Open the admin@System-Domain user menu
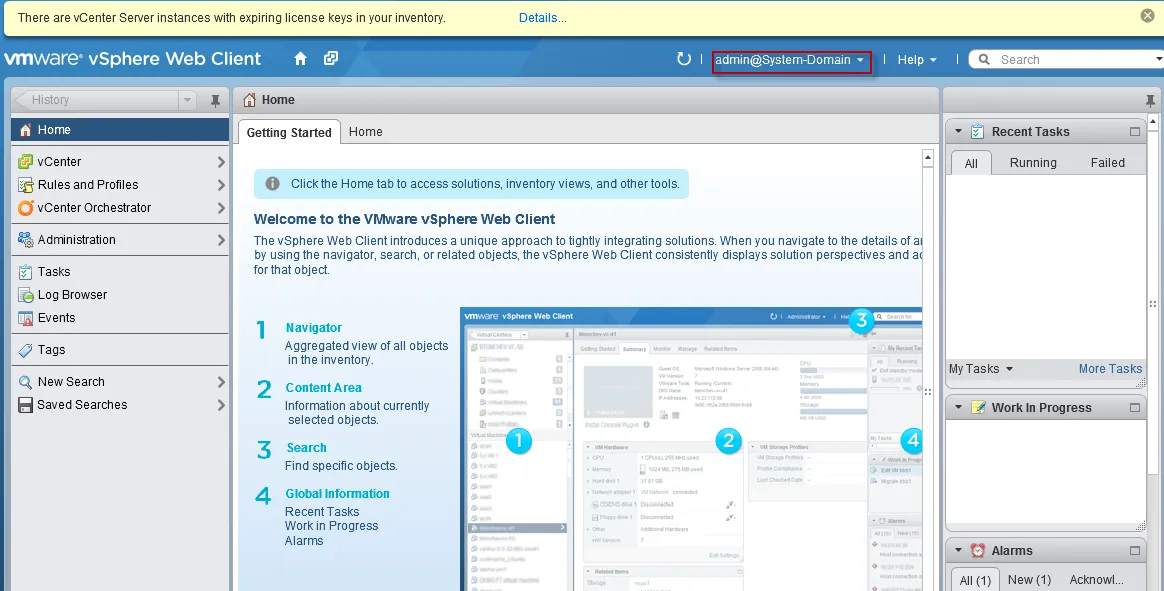This screenshot has width=1164, height=591. (790, 60)
